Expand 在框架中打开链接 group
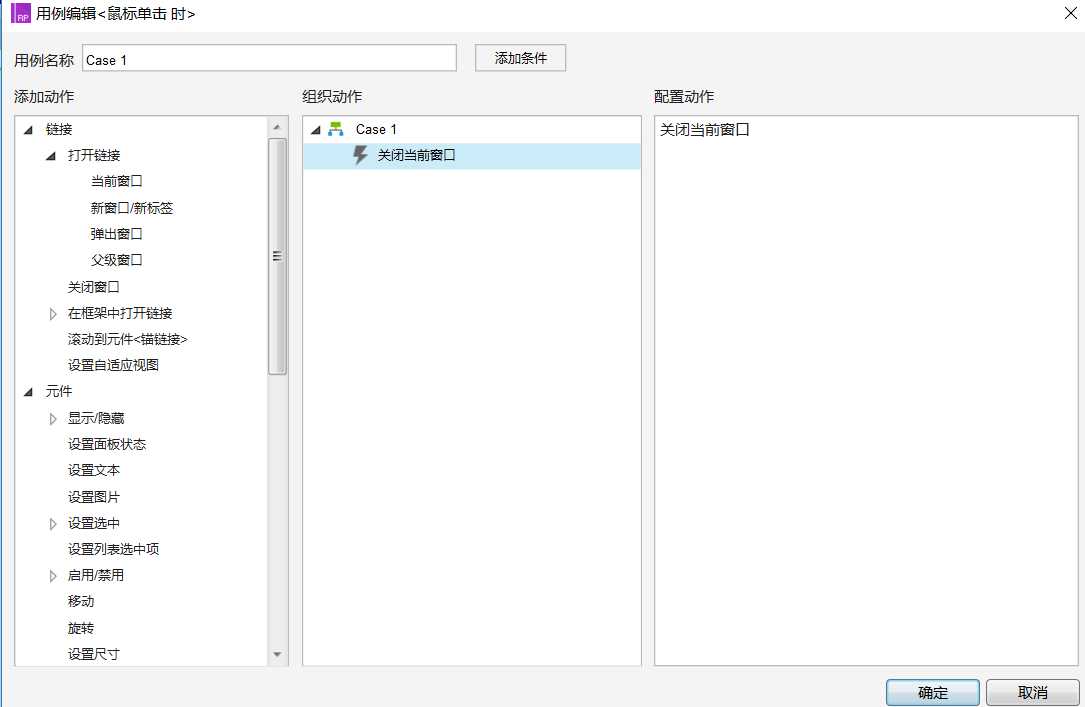Viewport: 1085px width, 707px height. coord(53,314)
